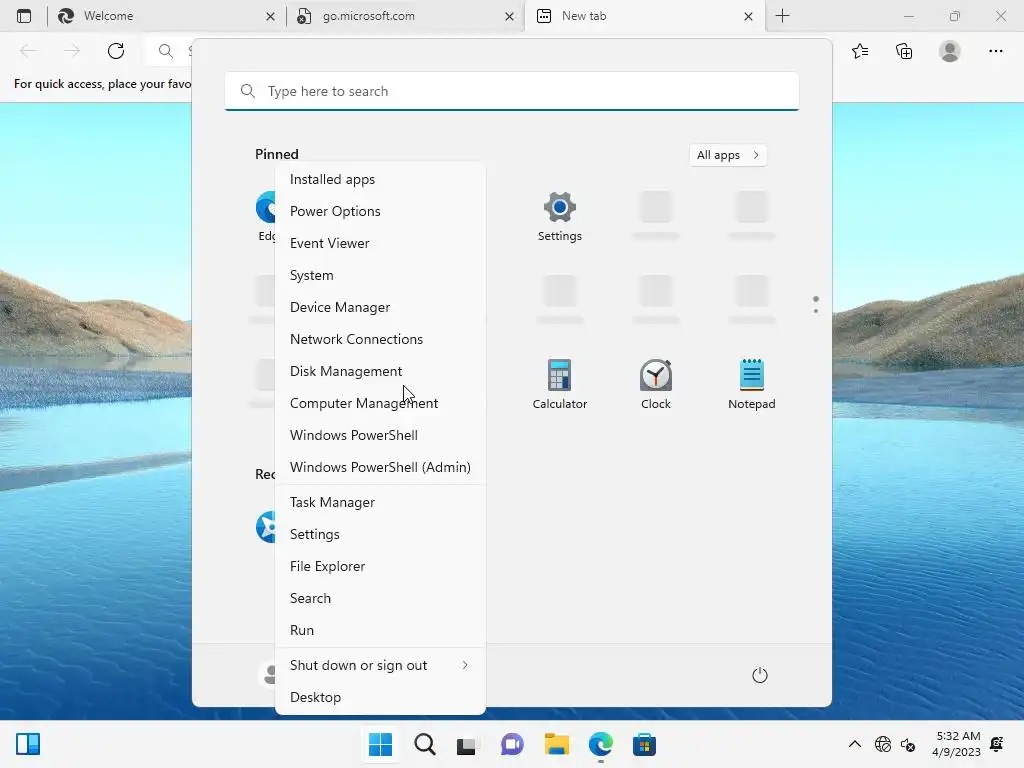Open Microsoft Store from the taskbar
This screenshot has width=1024, height=768.
(x=644, y=744)
